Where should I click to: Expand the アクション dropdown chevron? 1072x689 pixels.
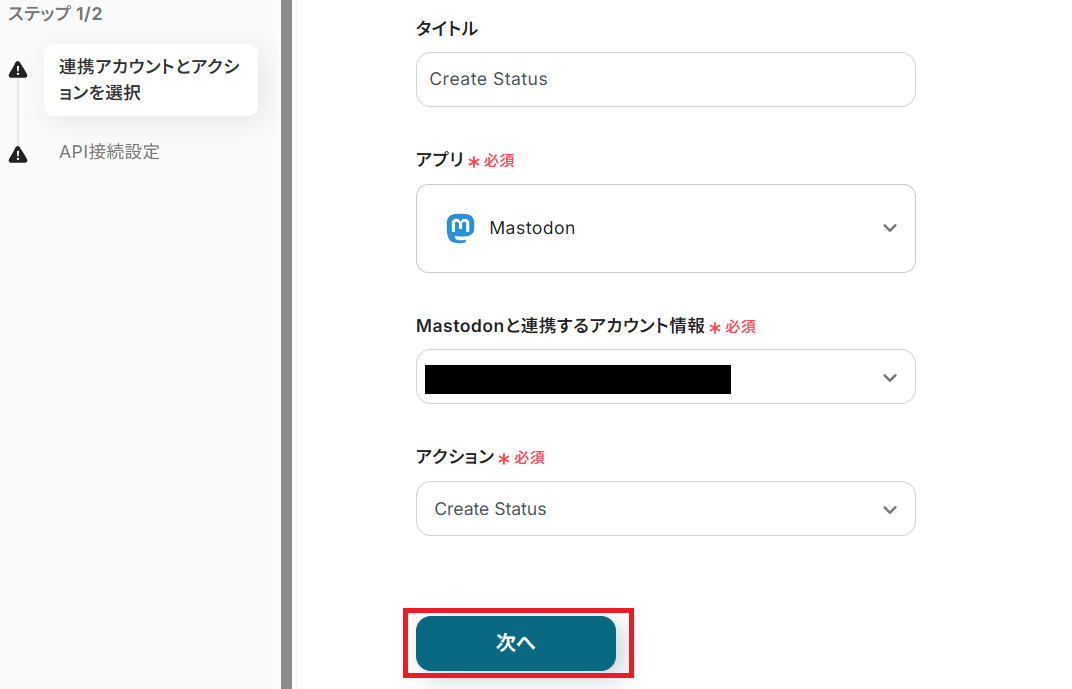pos(890,510)
